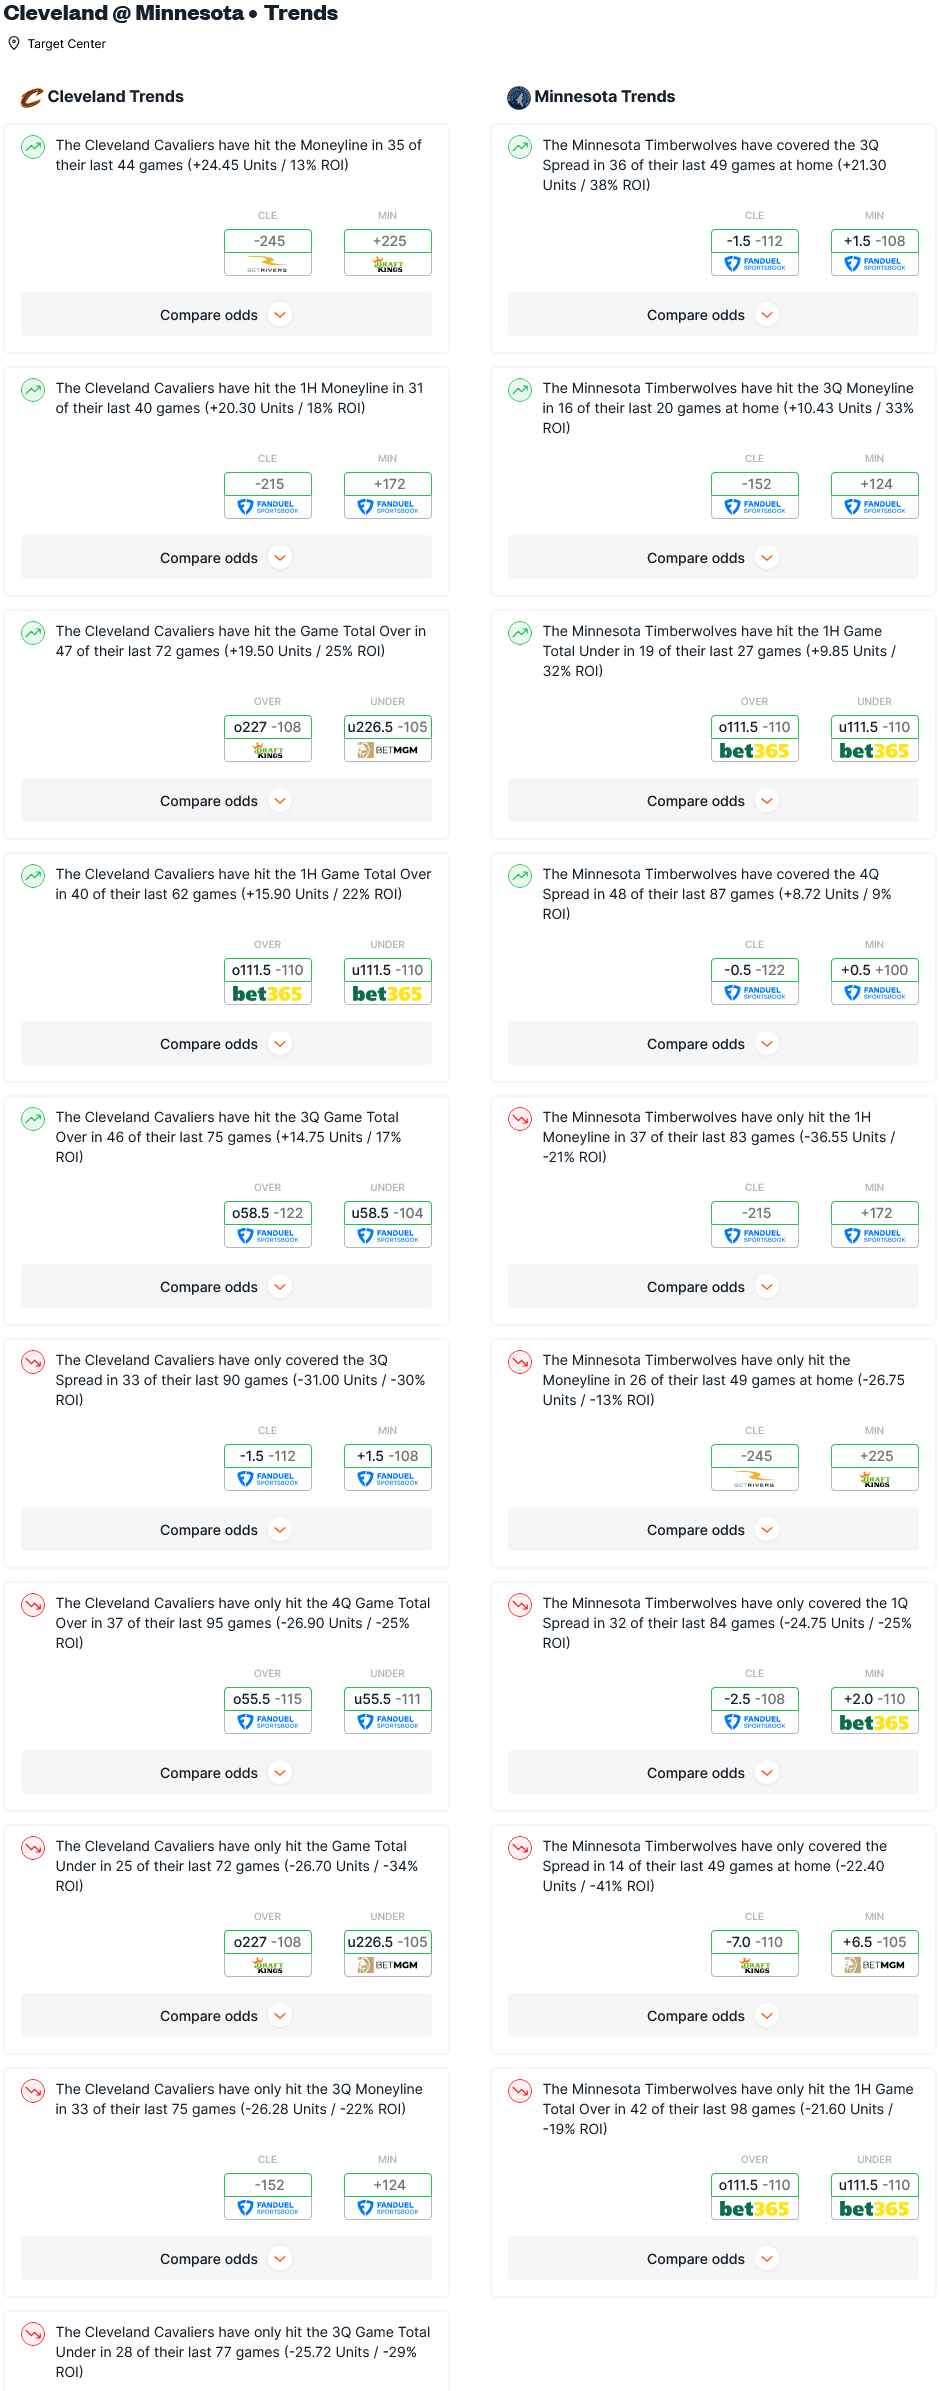This screenshot has height=2391, width=940.
Task: Click the -7.0 -110 Cleveland spread odds
Action: click(755, 1942)
